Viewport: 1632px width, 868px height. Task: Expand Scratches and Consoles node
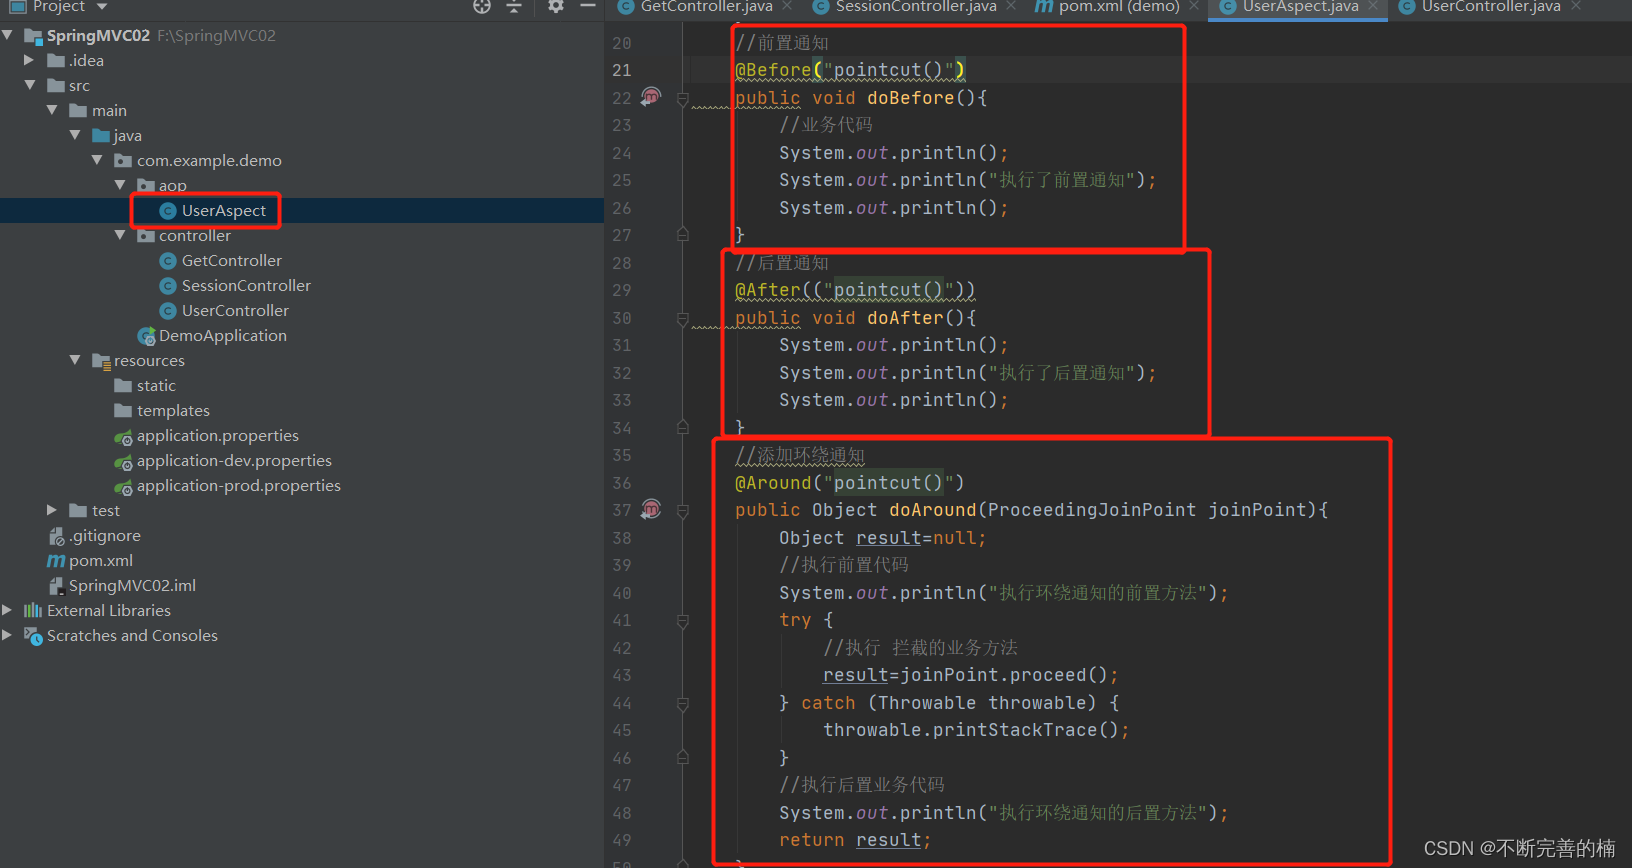[x=8, y=635]
